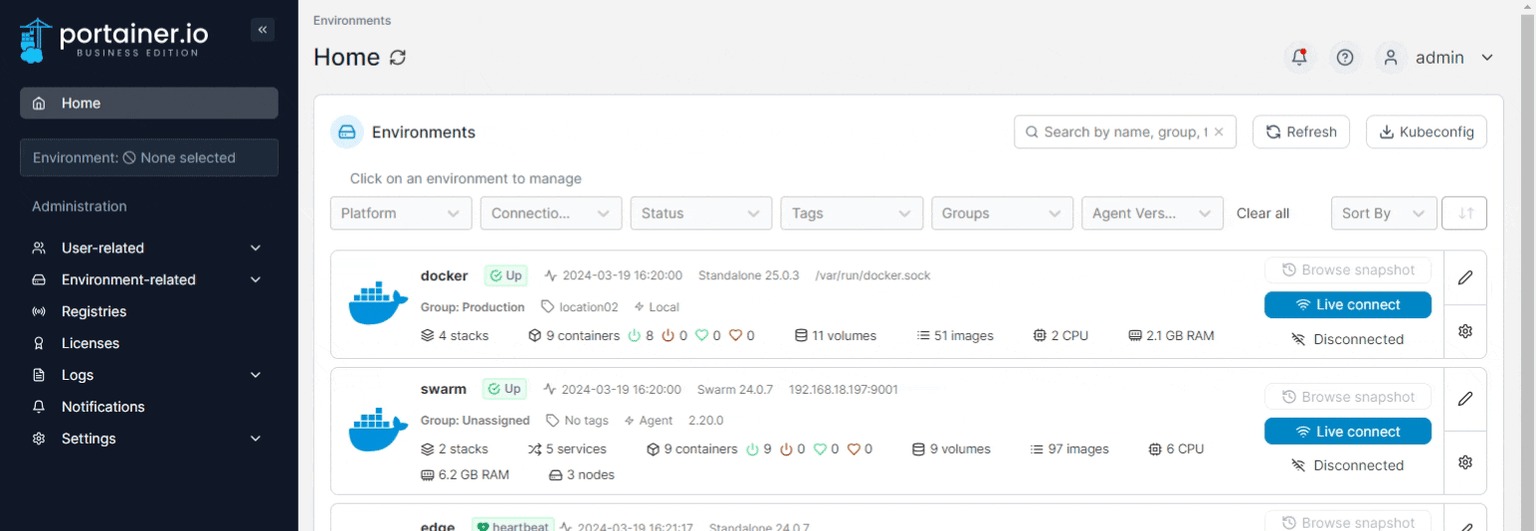Click the 5 services shuffle icon
Viewport: 1536px width, 531px height.
tap(535, 449)
